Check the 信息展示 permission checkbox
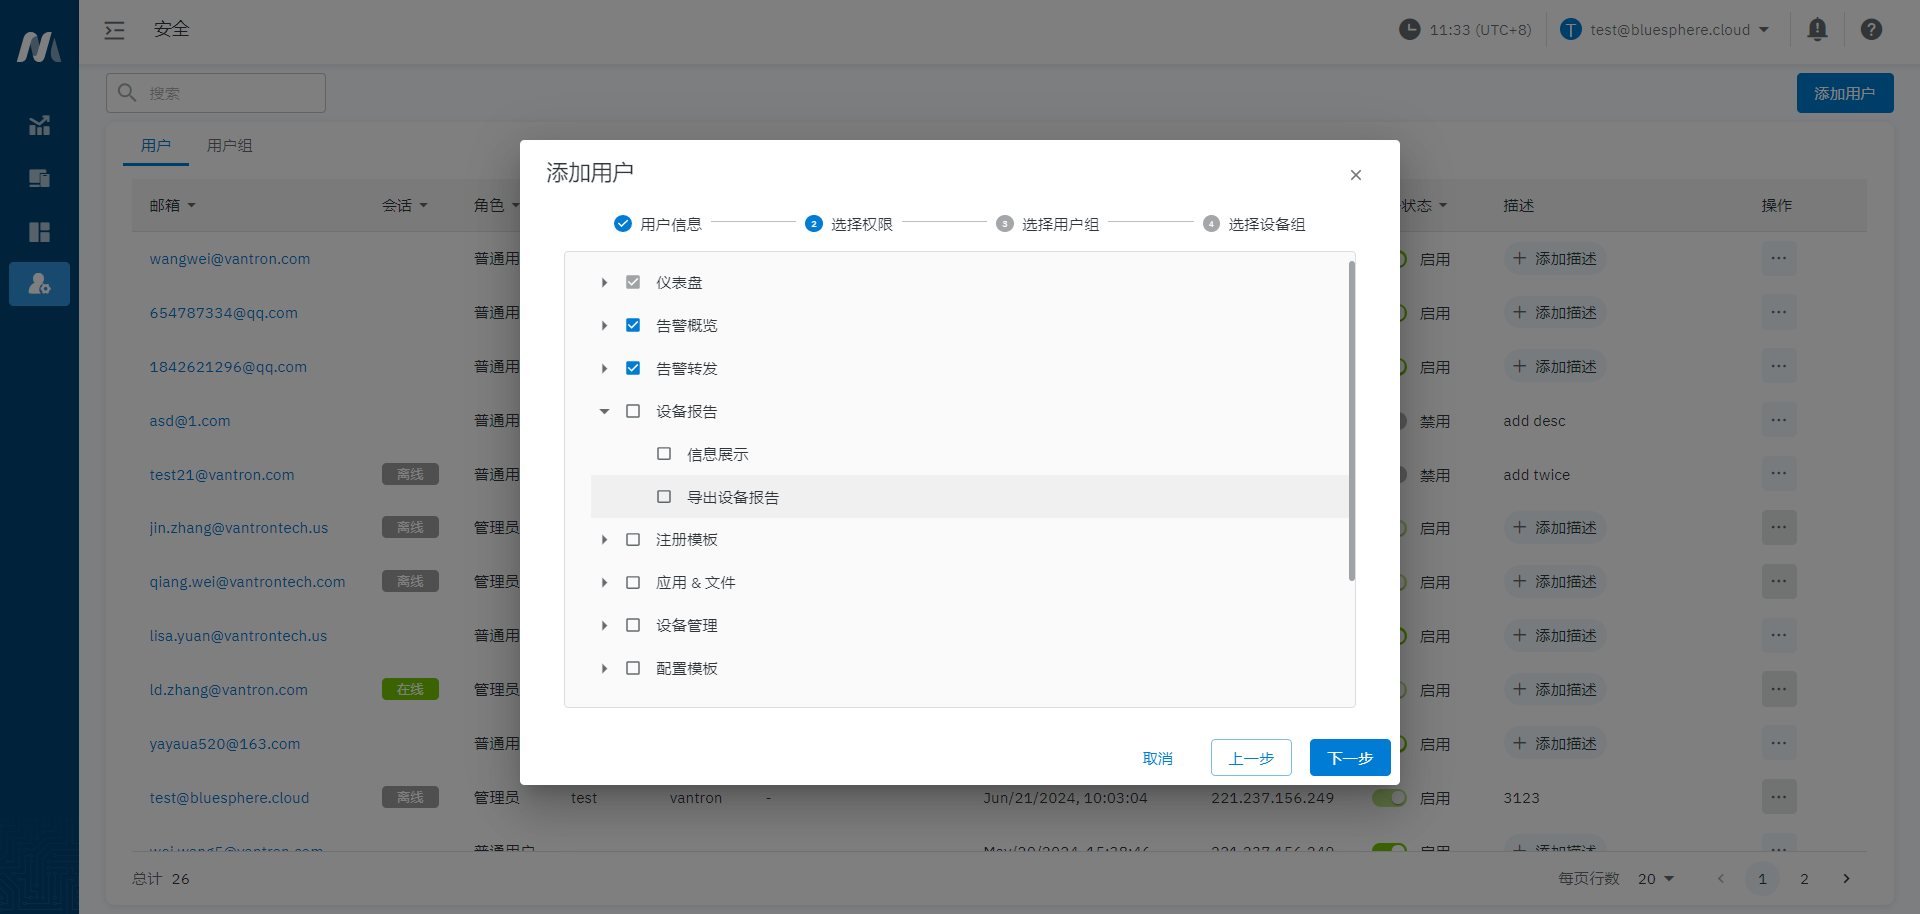Viewport: 1920px width, 914px height. (664, 454)
